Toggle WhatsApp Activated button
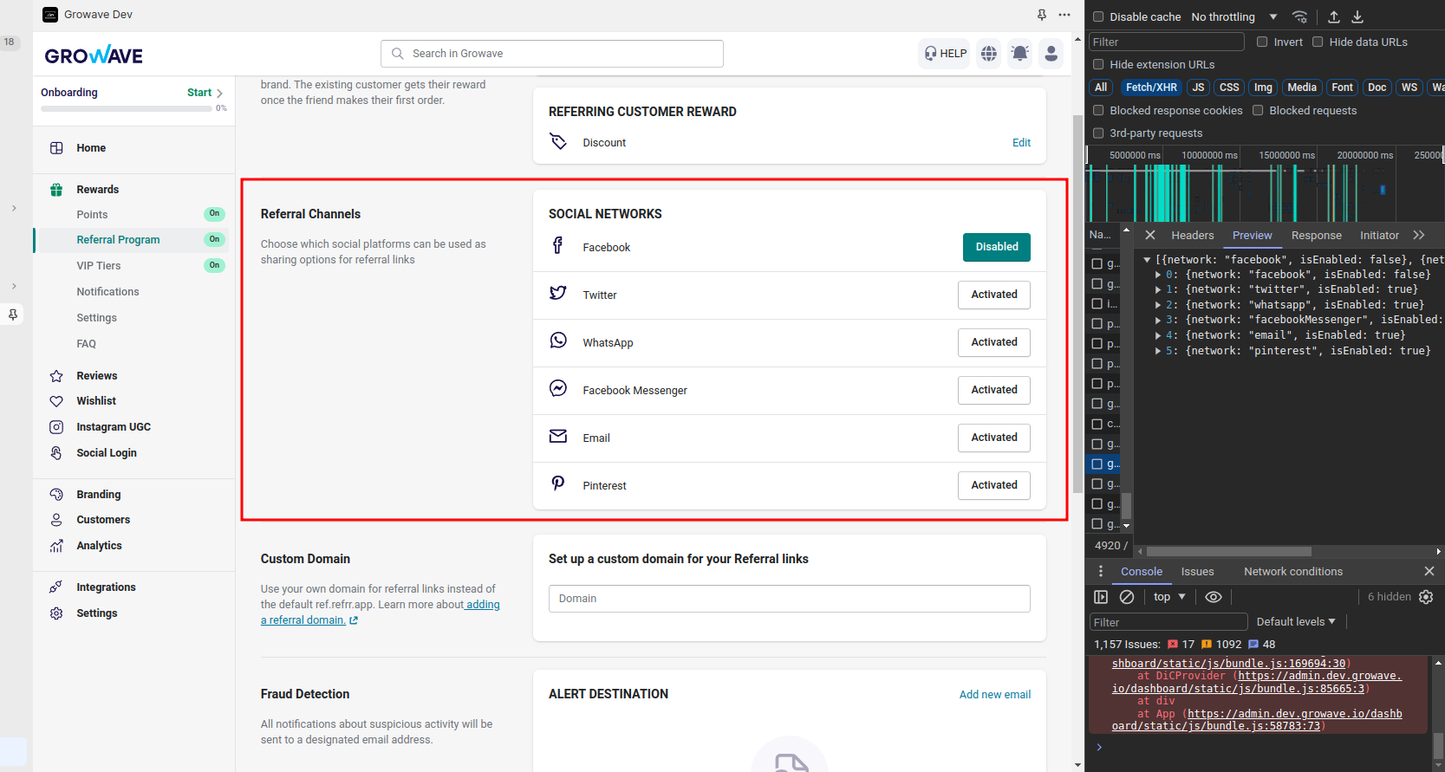Viewport: 1445px width, 772px height. (994, 342)
